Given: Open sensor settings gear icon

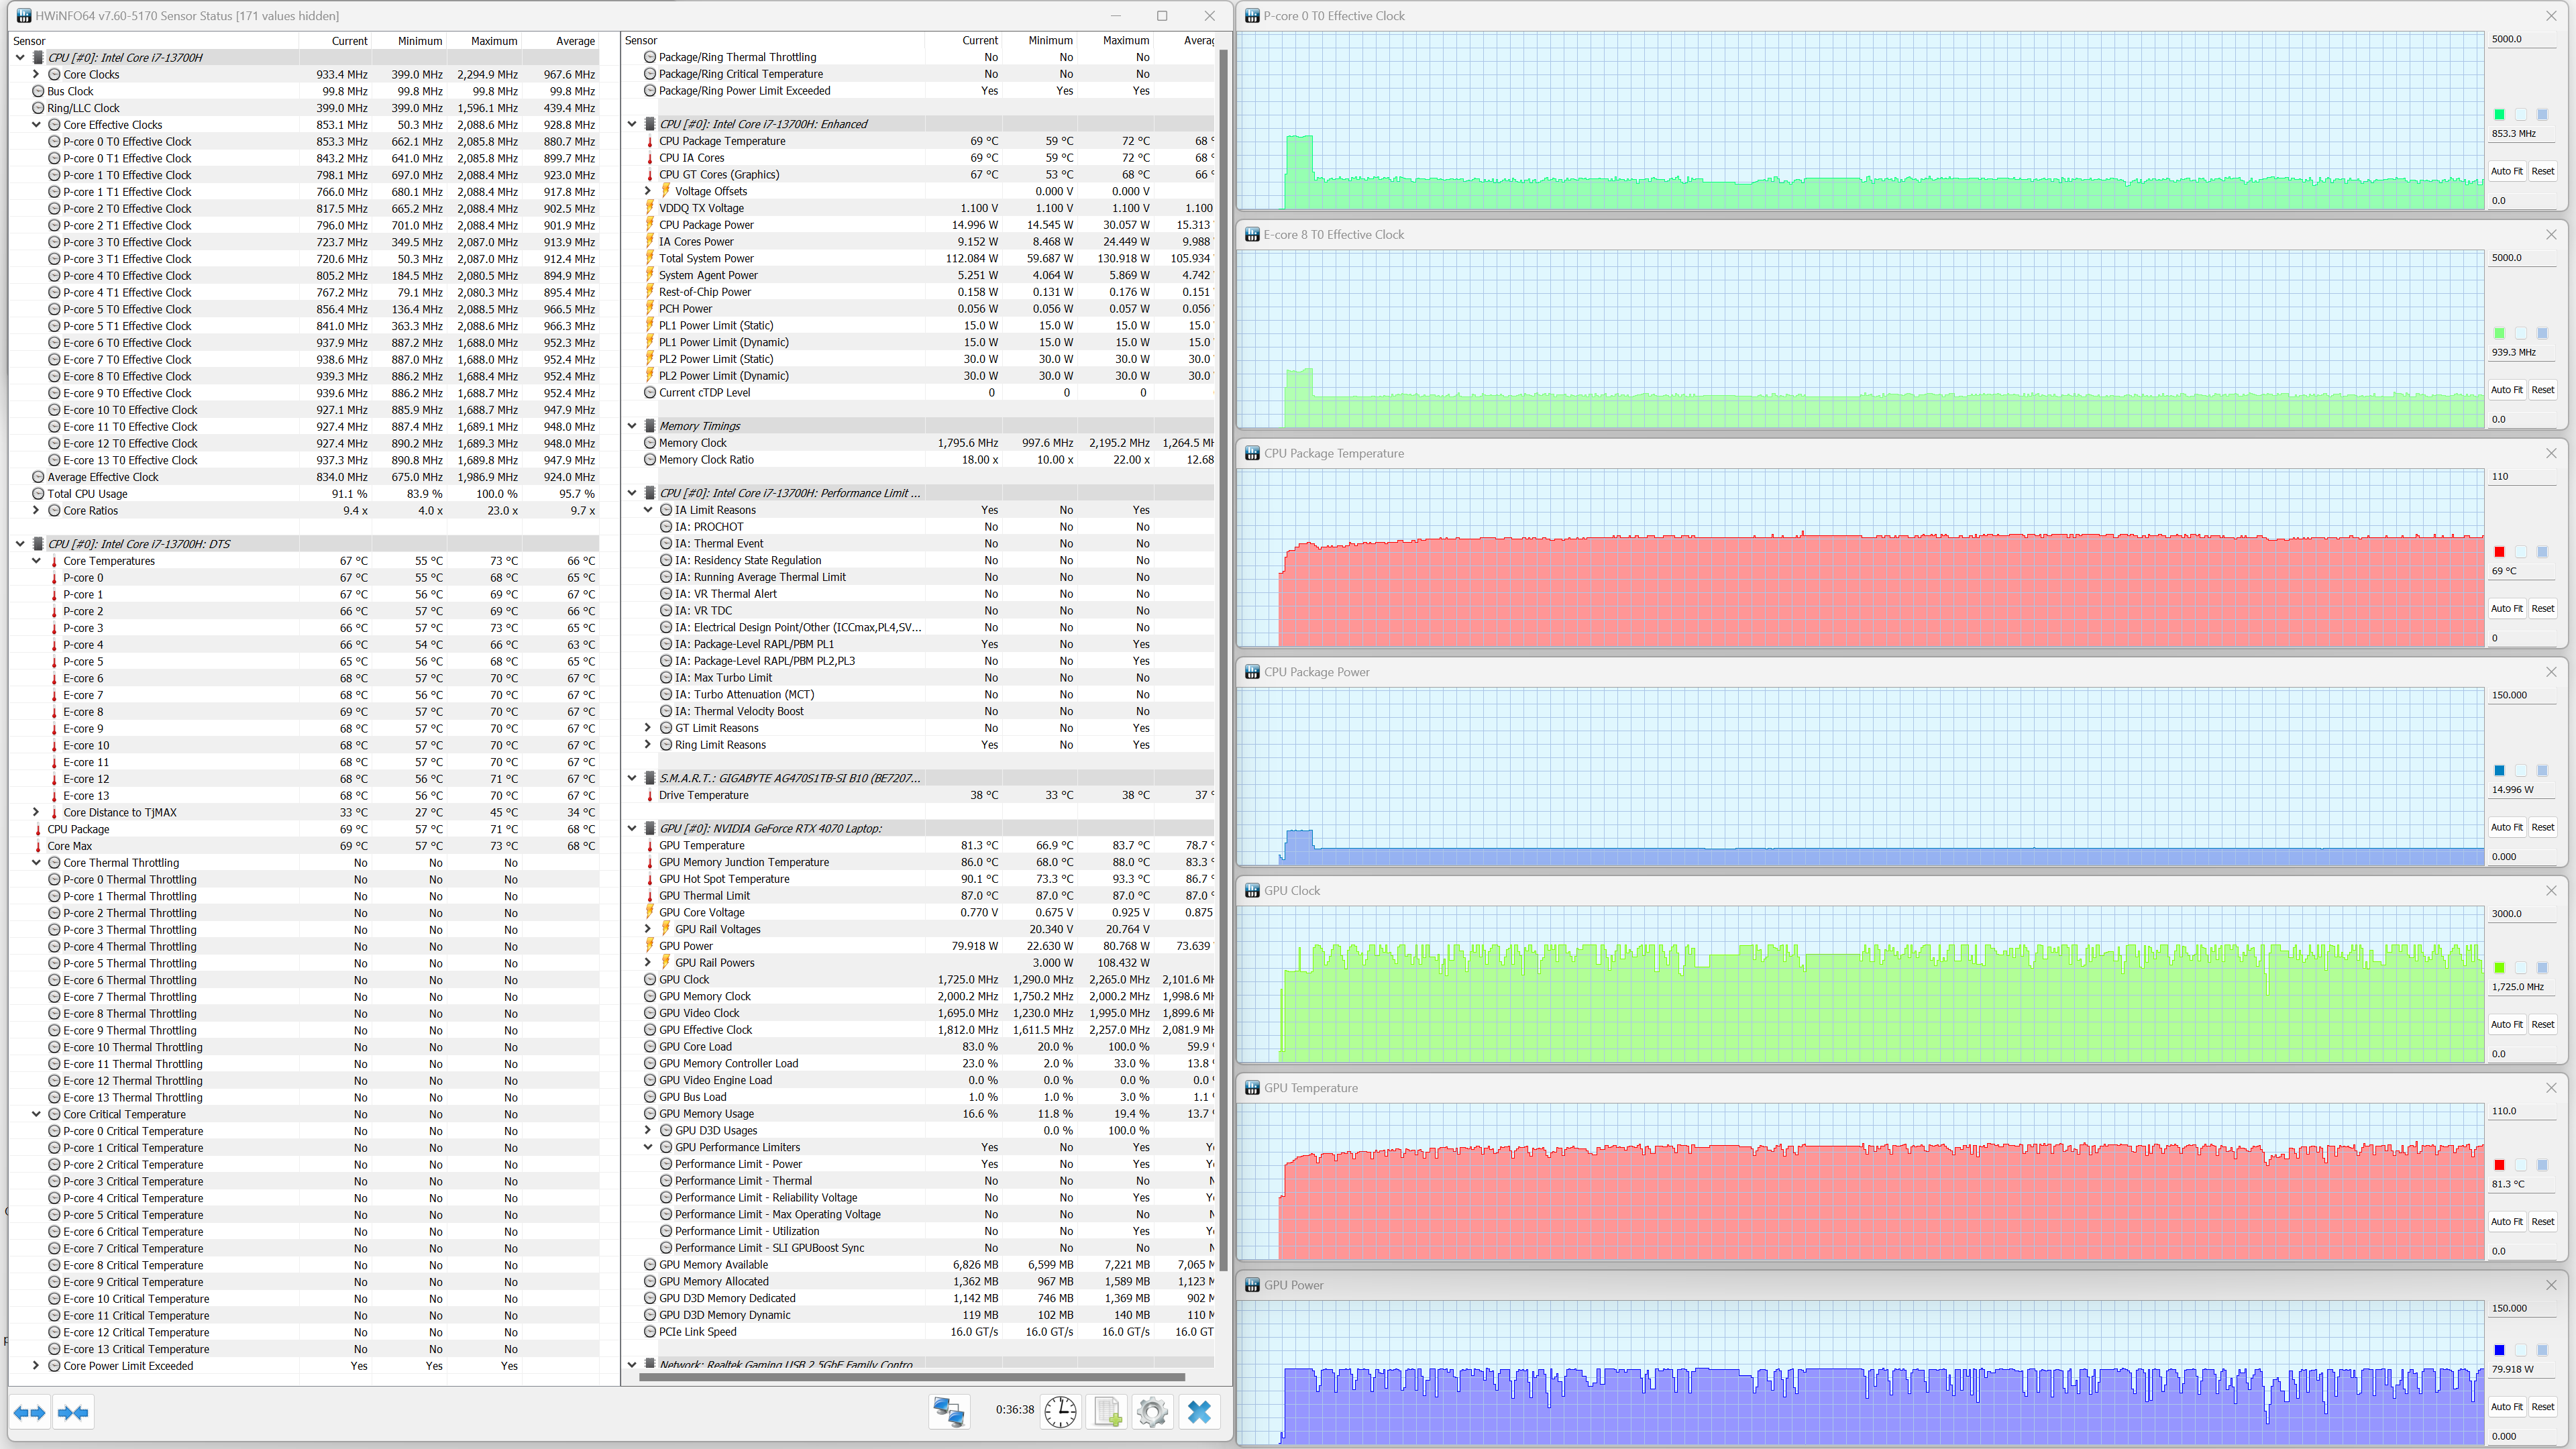Looking at the screenshot, I should point(1152,1412).
